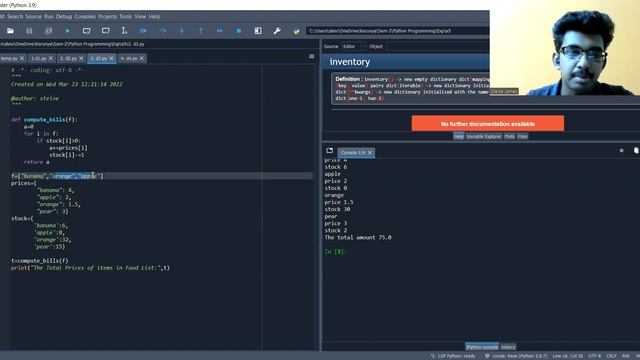Screen dimensions: 640x360
Task: Click the 'return a' code line
Action: tap(36, 162)
